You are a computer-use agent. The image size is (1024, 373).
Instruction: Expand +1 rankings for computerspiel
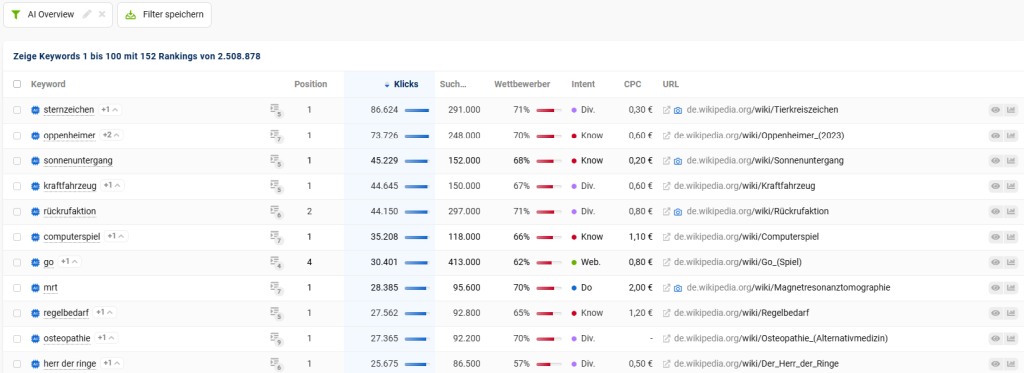[116, 236]
